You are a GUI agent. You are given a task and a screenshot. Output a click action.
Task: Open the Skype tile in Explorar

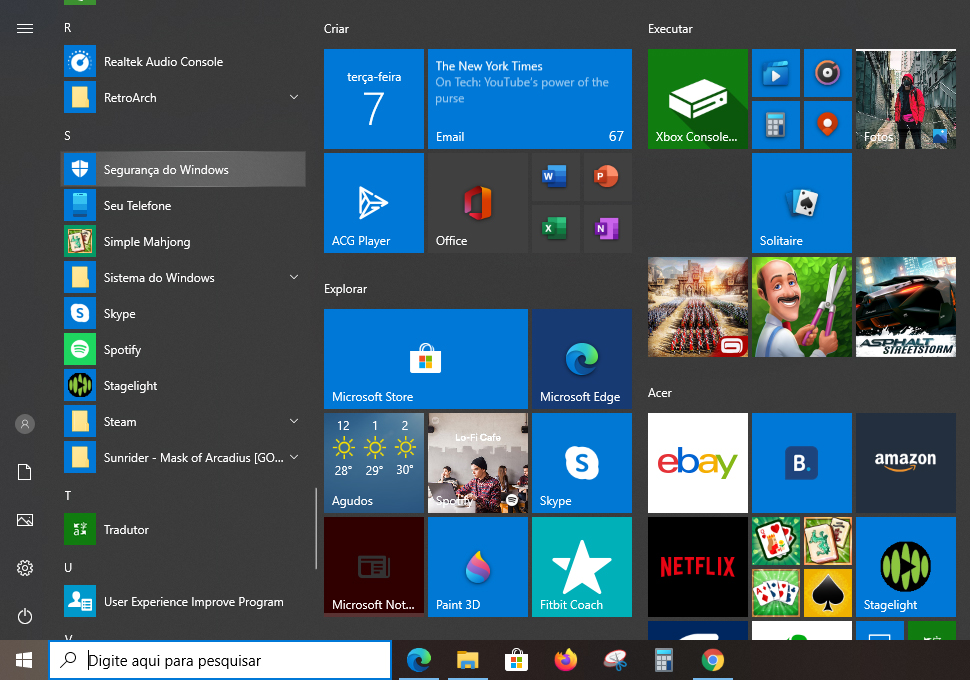[582, 463]
